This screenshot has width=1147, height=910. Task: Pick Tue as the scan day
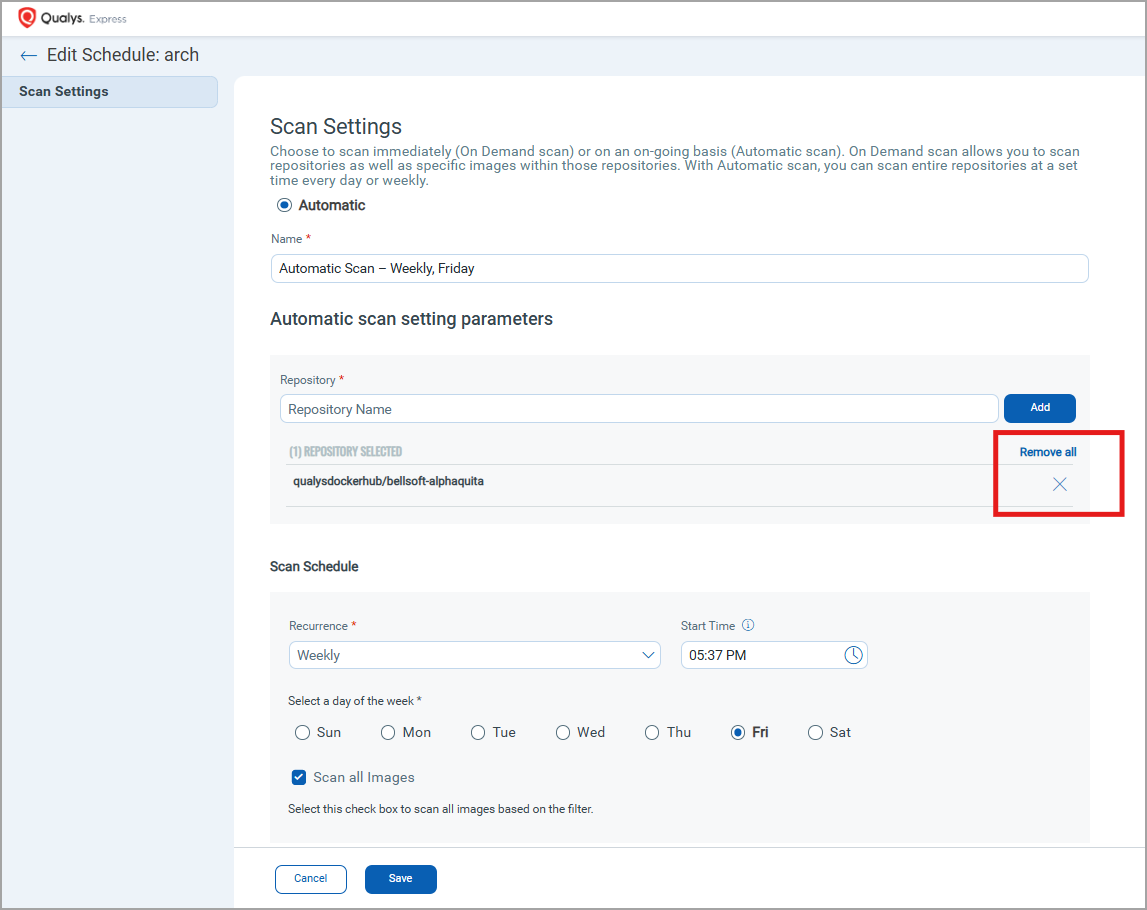pos(478,732)
